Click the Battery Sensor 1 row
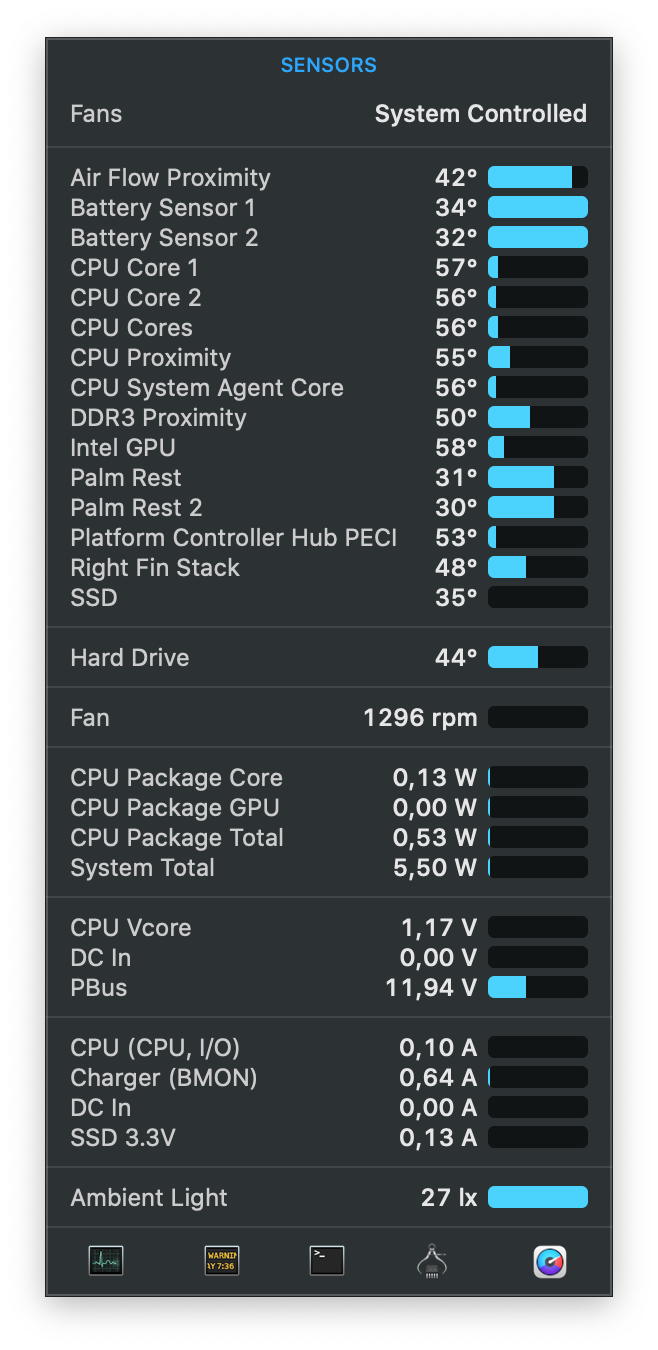Screen dimensions: 658x1350 coord(328,208)
